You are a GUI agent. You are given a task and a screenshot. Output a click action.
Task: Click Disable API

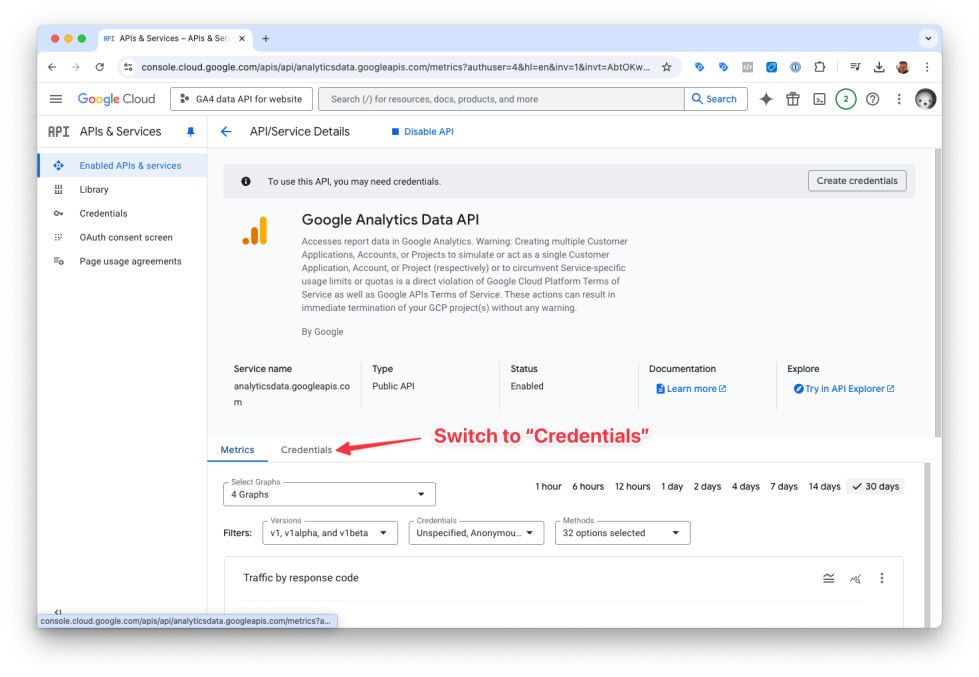tap(422, 132)
